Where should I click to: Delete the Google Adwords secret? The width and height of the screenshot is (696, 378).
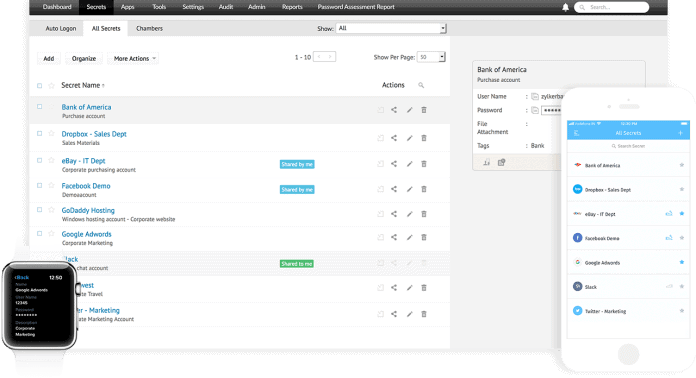point(424,237)
